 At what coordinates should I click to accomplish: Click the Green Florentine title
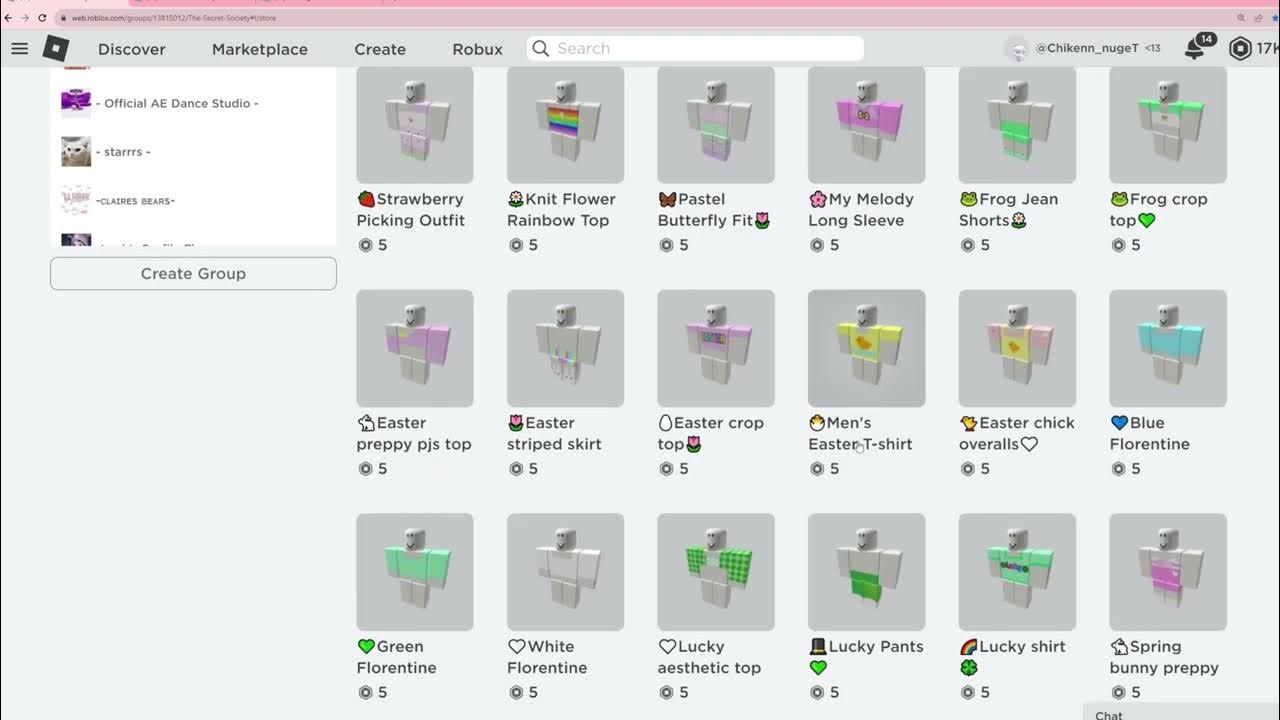tap(397, 657)
